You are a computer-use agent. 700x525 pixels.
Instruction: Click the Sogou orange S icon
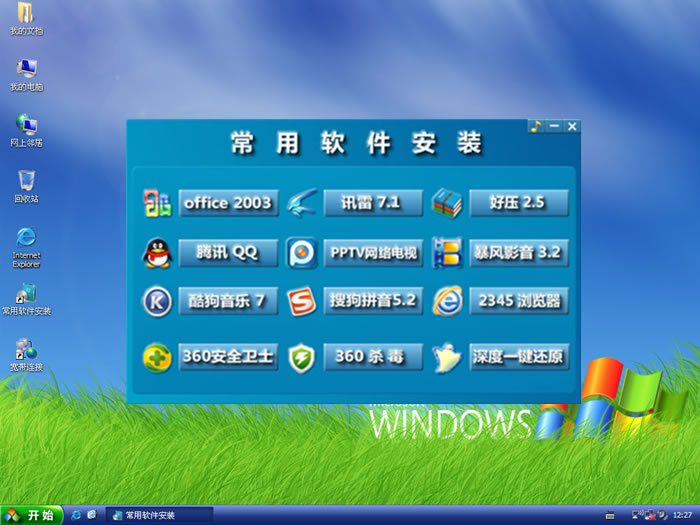(x=302, y=302)
